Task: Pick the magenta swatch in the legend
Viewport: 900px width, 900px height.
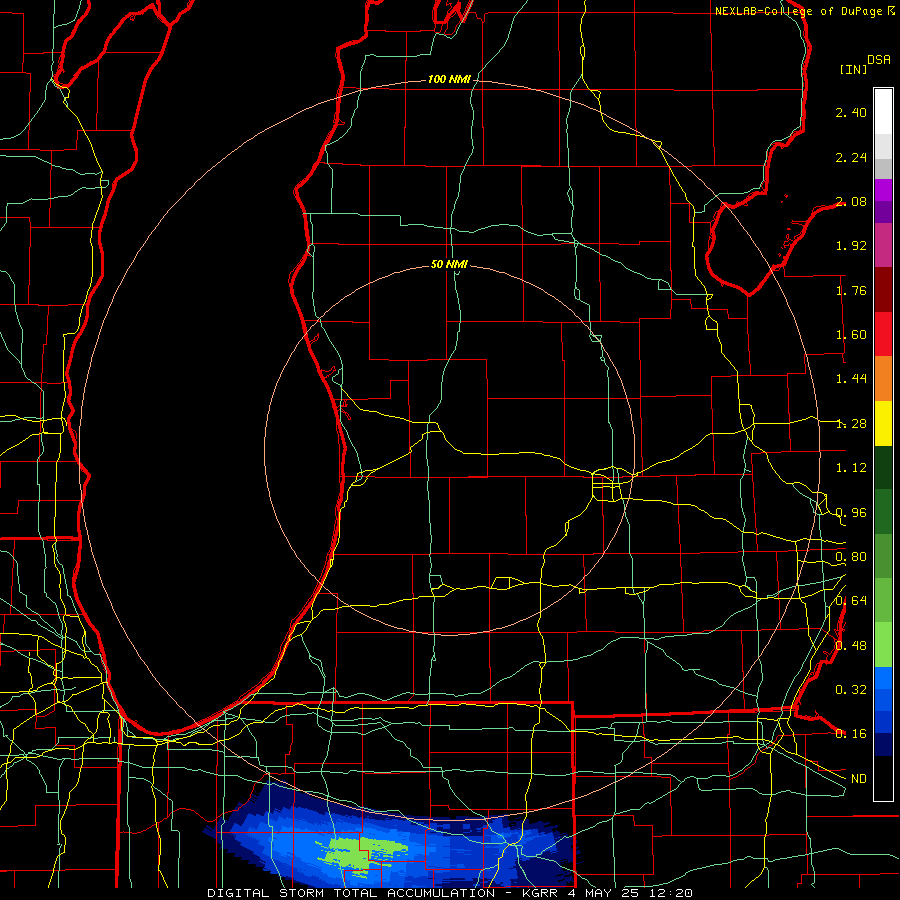Action: pyautogui.click(x=883, y=191)
